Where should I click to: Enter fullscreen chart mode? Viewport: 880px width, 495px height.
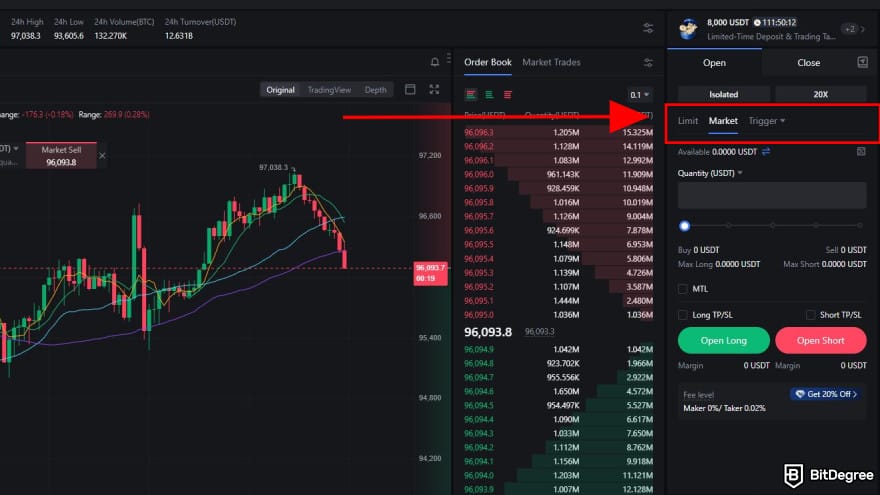click(435, 90)
